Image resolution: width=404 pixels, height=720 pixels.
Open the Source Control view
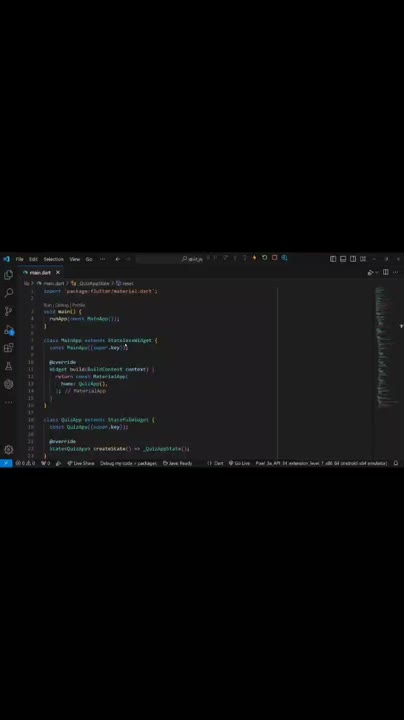coord(8,311)
